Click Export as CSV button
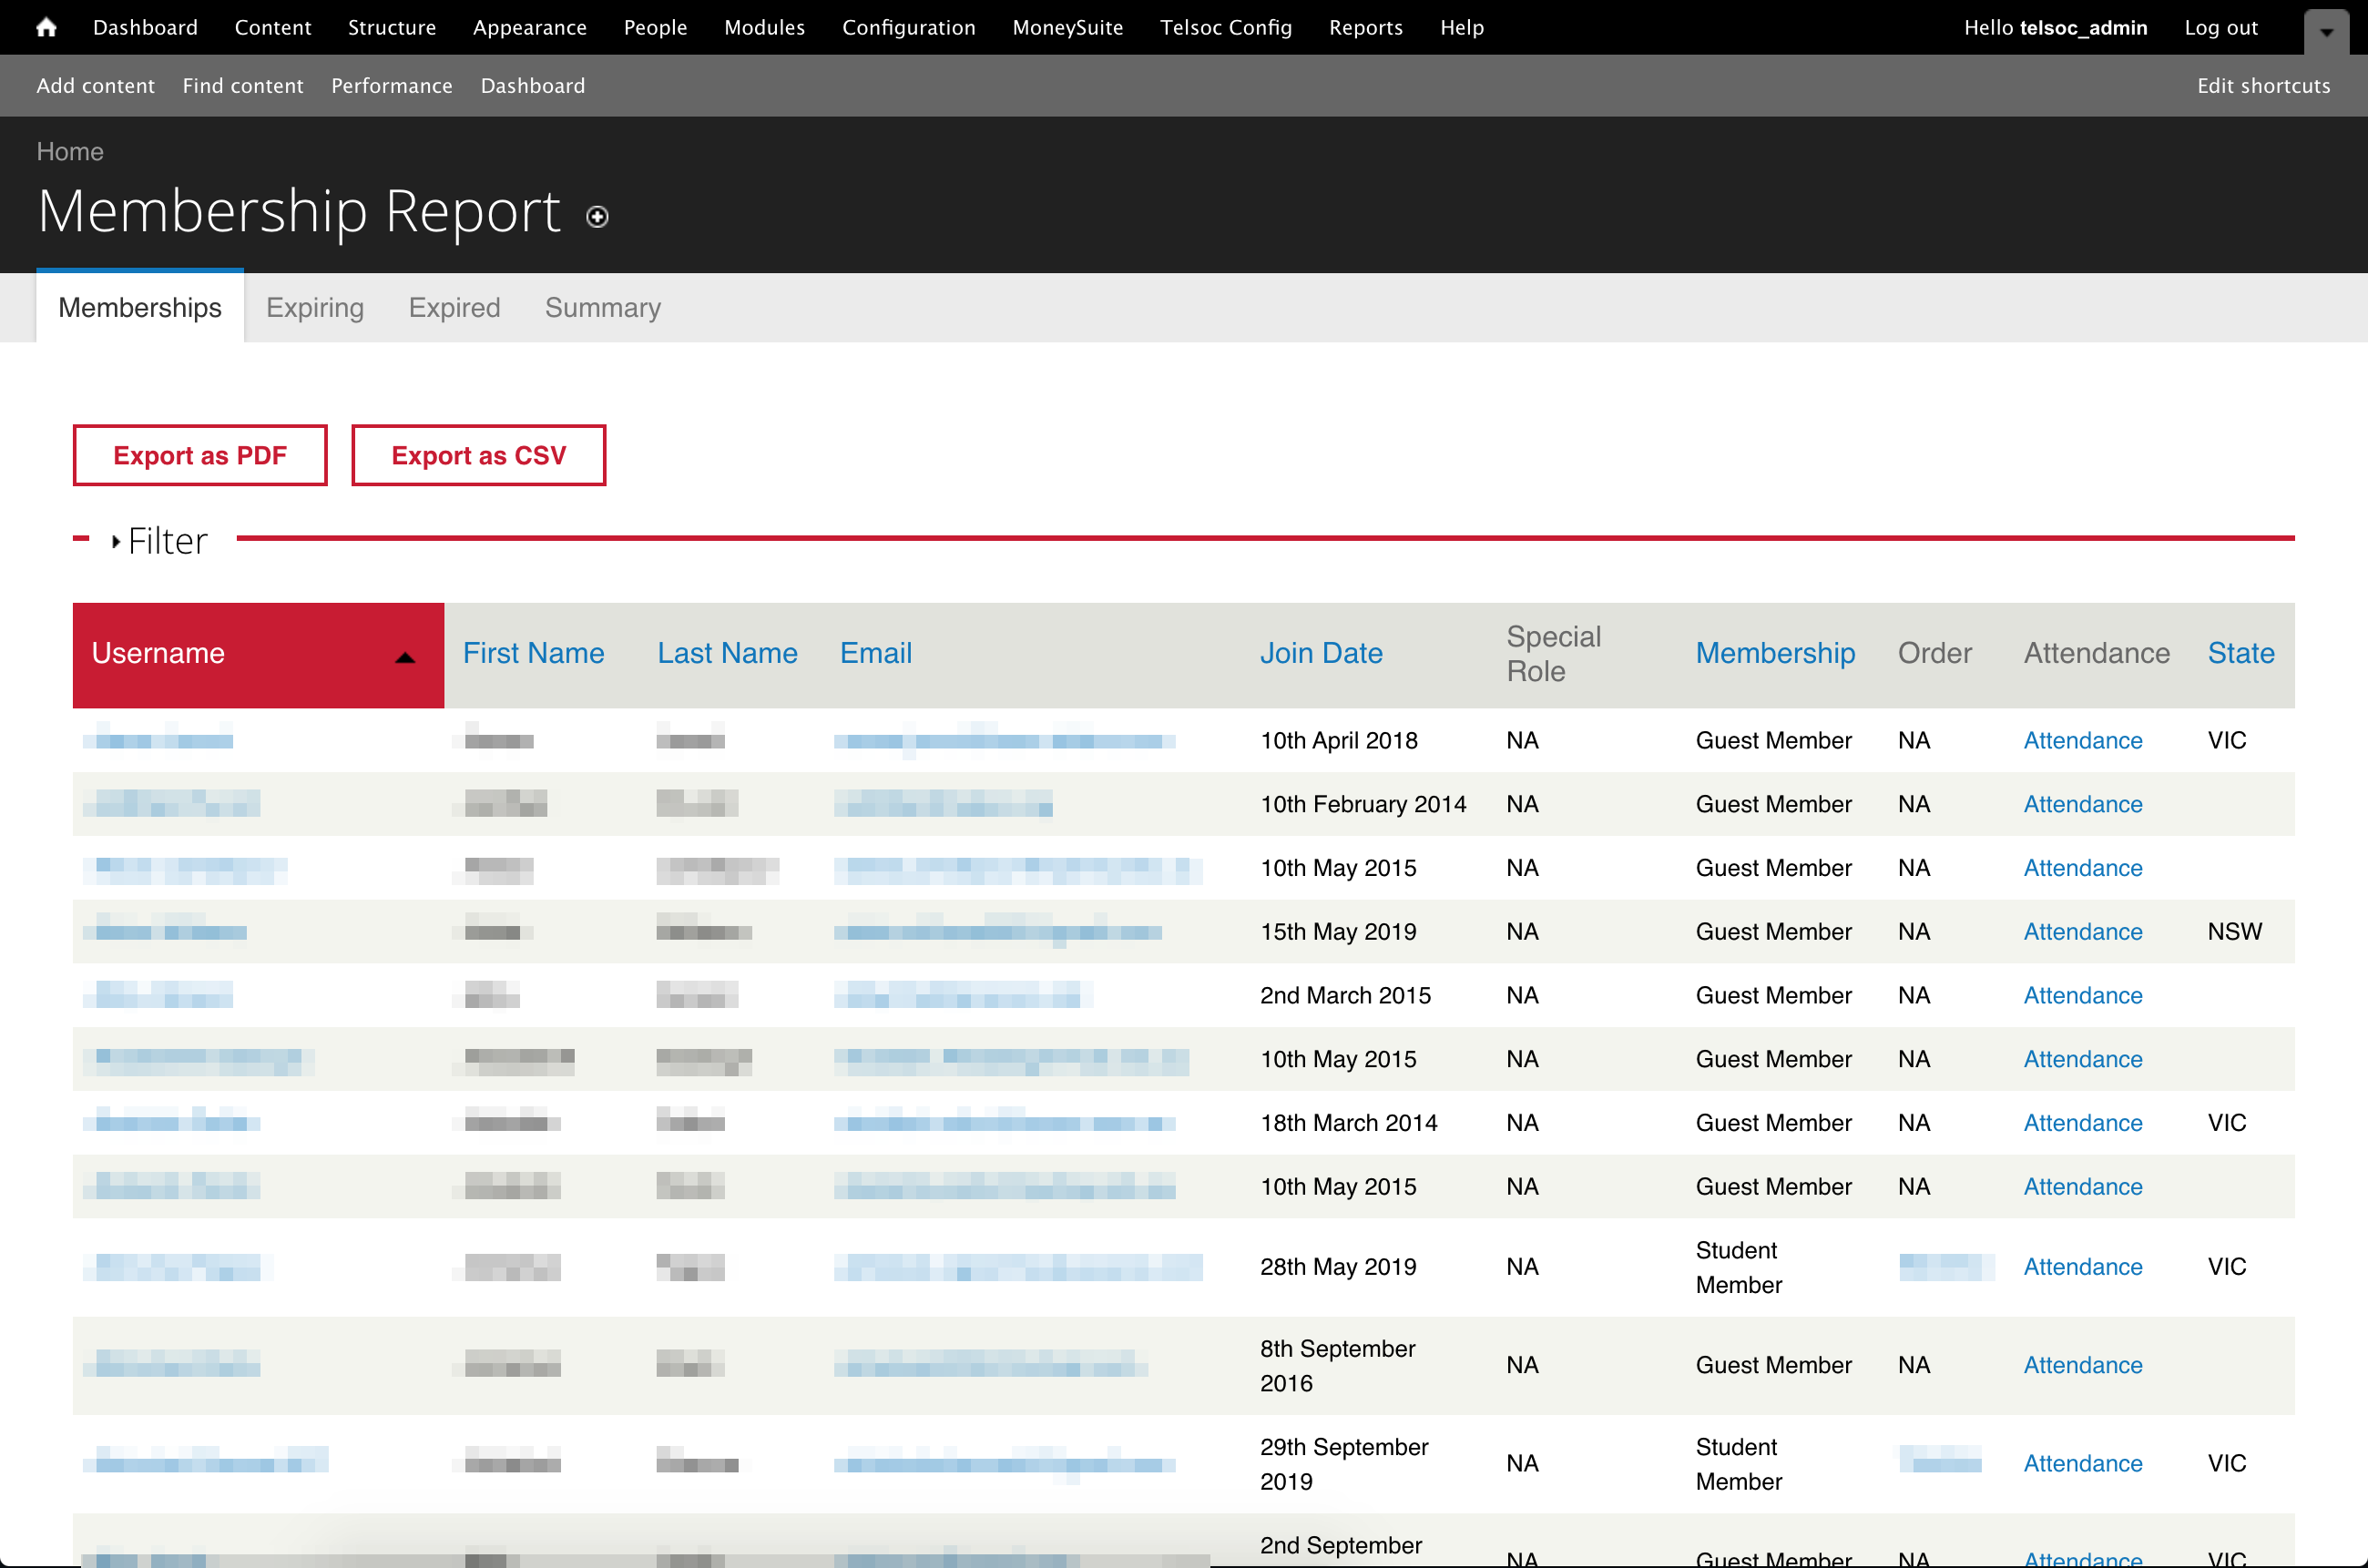 pyautogui.click(x=478, y=455)
